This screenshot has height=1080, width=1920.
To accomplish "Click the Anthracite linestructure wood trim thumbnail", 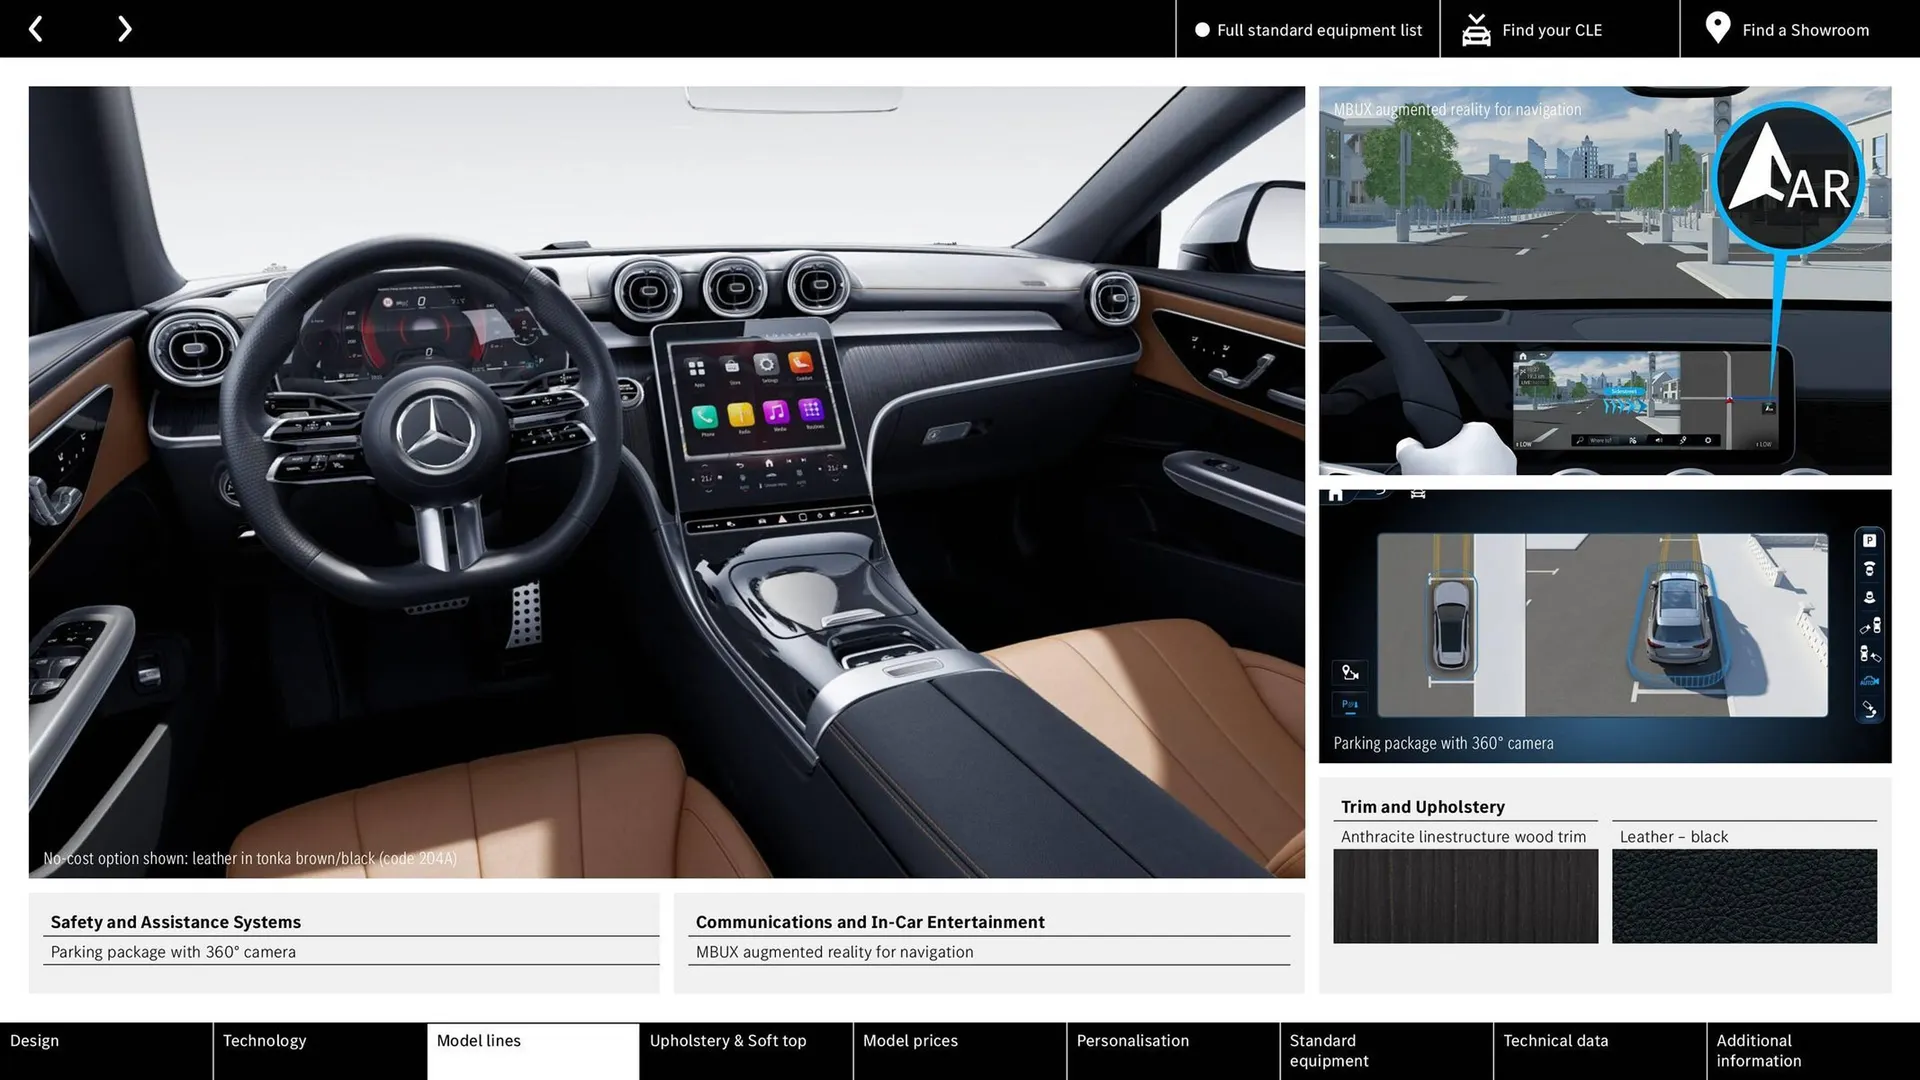I will click(x=1465, y=896).
